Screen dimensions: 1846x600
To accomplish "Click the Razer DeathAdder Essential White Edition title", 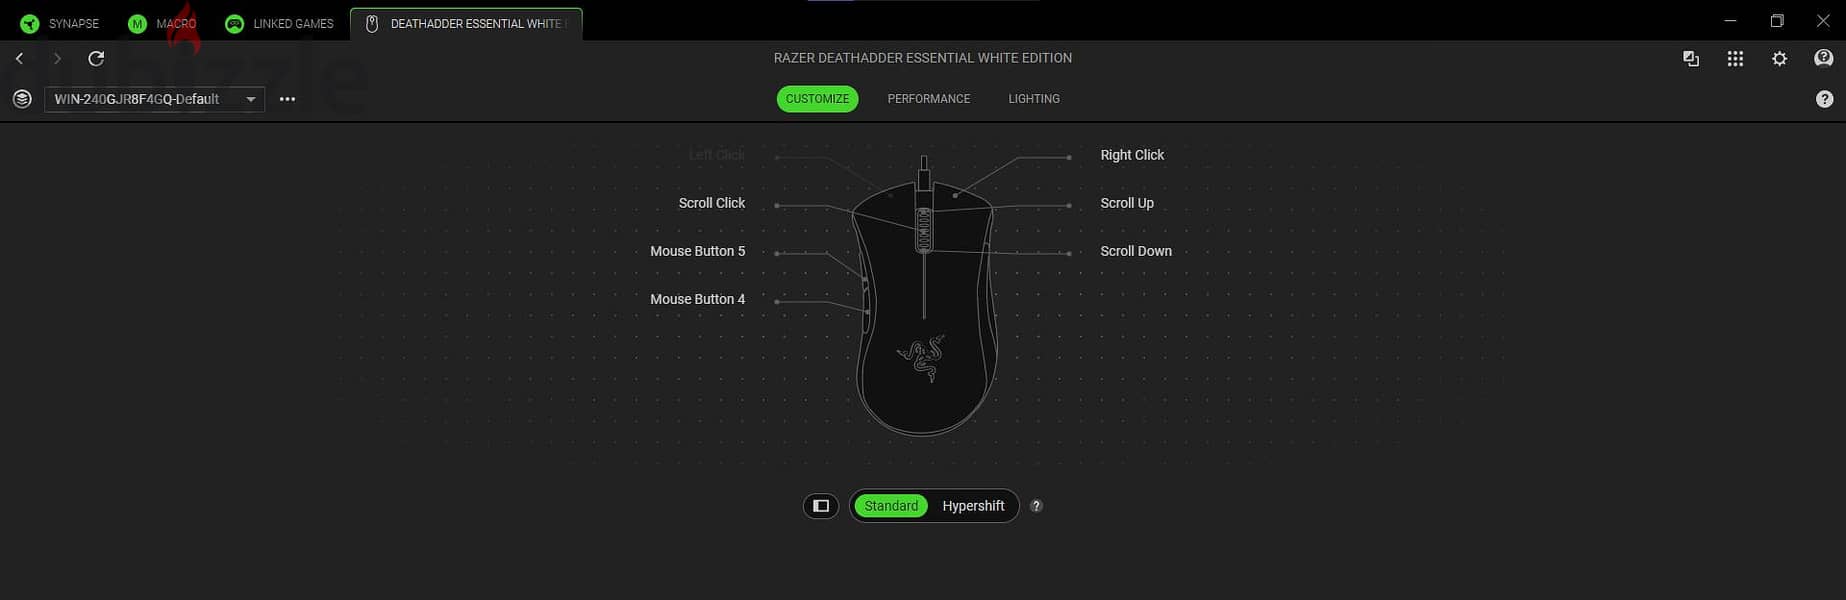I will point(922,58).
